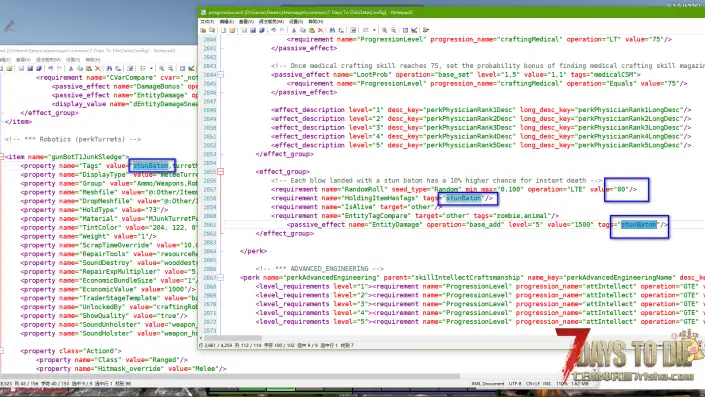Open 设置(S) menu in front Notepad2 window
Screen dimensions: 705x397
pos(296,21)
